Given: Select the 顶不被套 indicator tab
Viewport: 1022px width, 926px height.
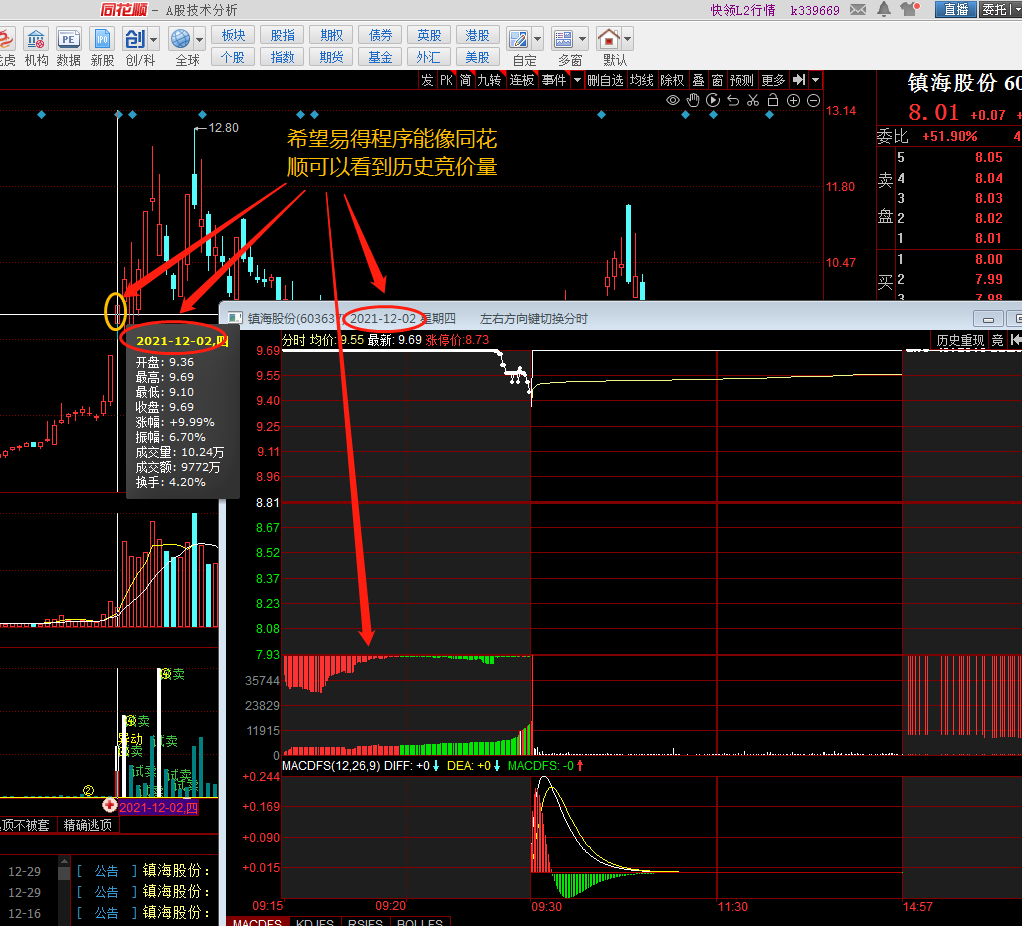Looking at the screenshot, I should (x=26, y=825).
